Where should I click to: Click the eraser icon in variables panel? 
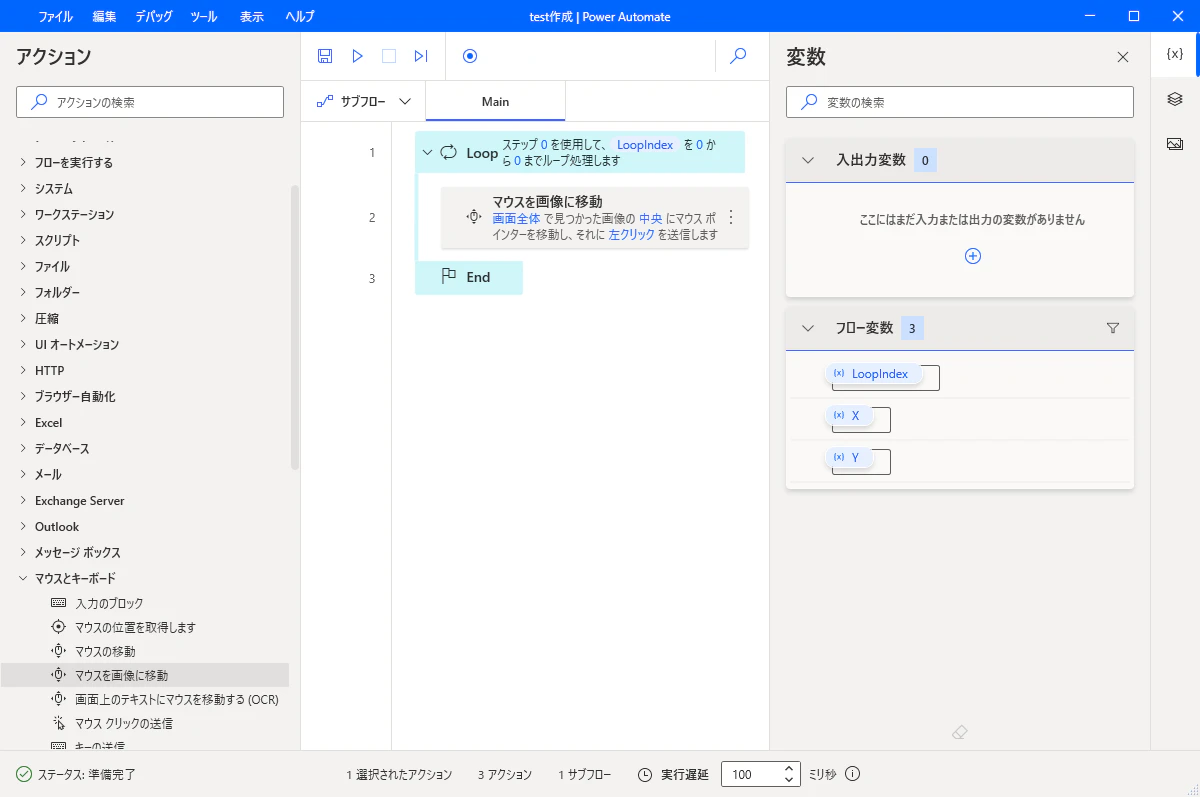(960, 733)
